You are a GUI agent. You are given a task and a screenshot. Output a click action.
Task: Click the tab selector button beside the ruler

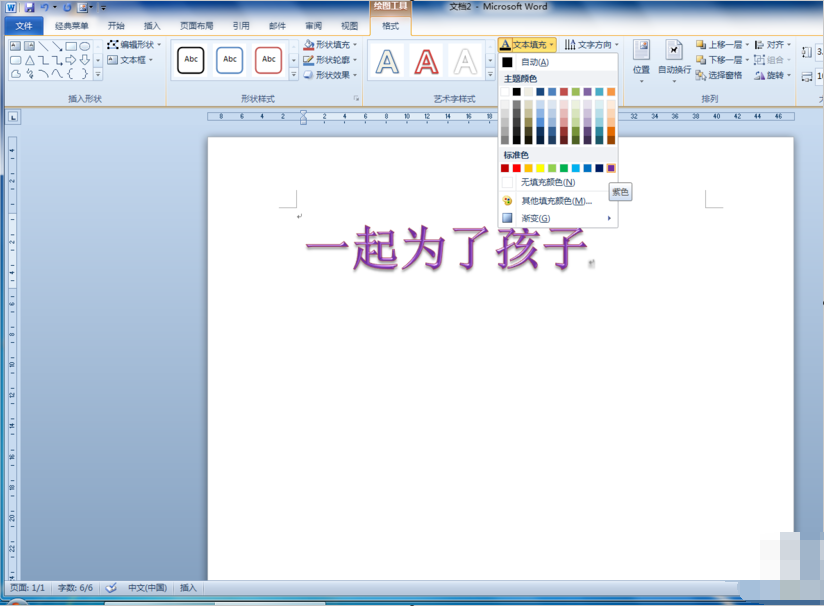coord(13,117)
